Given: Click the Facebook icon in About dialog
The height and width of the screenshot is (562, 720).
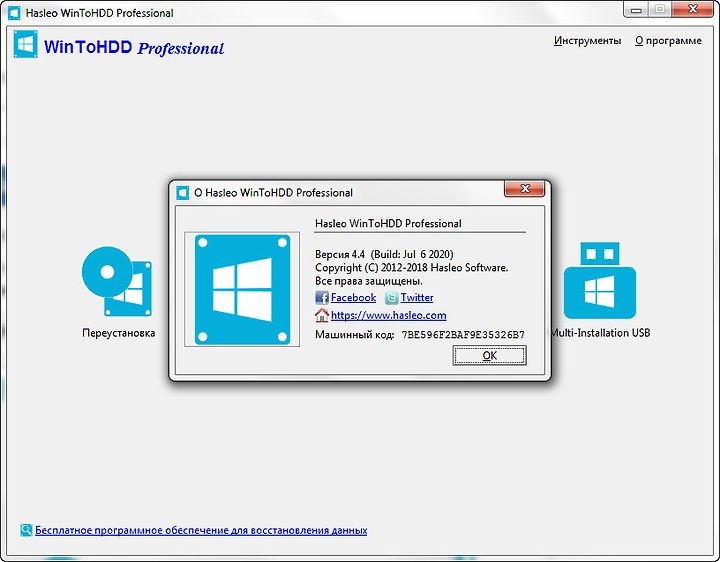Looking at the screenshot, I should coord(322,298).
